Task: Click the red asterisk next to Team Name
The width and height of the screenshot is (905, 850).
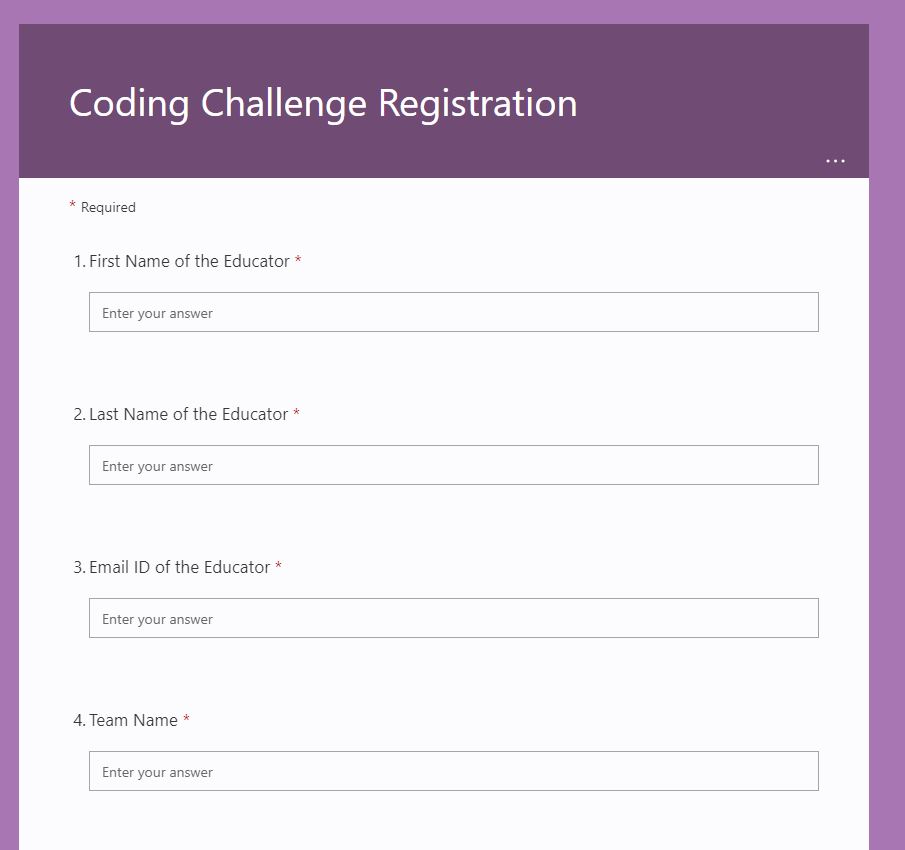Action: click(x=188, y=720)
